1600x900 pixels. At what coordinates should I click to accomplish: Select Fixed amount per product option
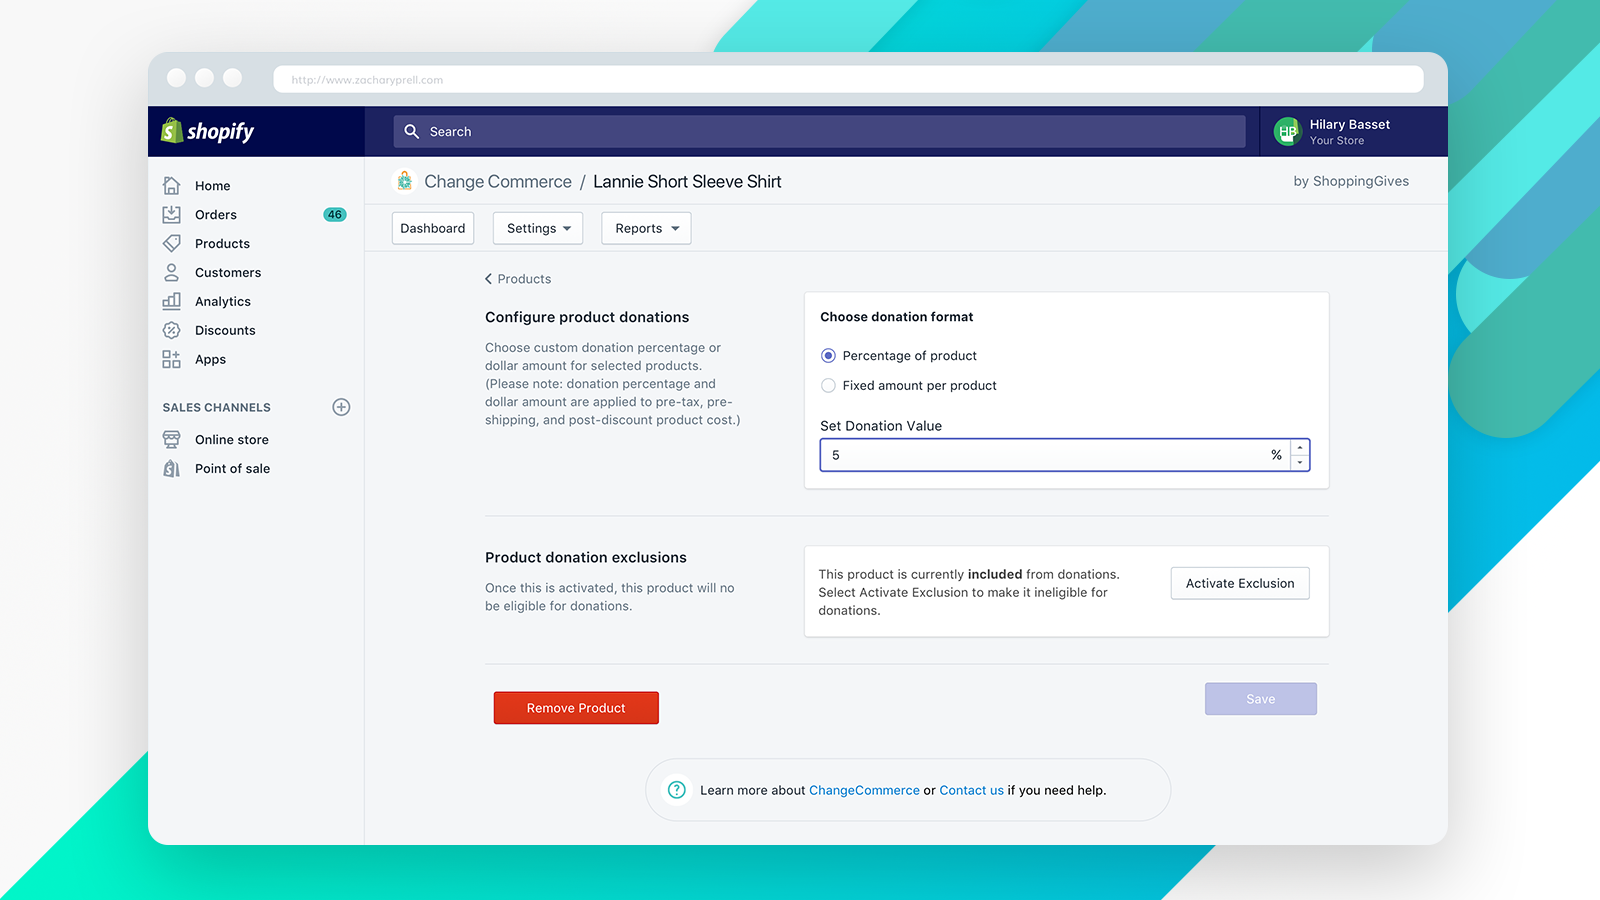click(828, 386)
